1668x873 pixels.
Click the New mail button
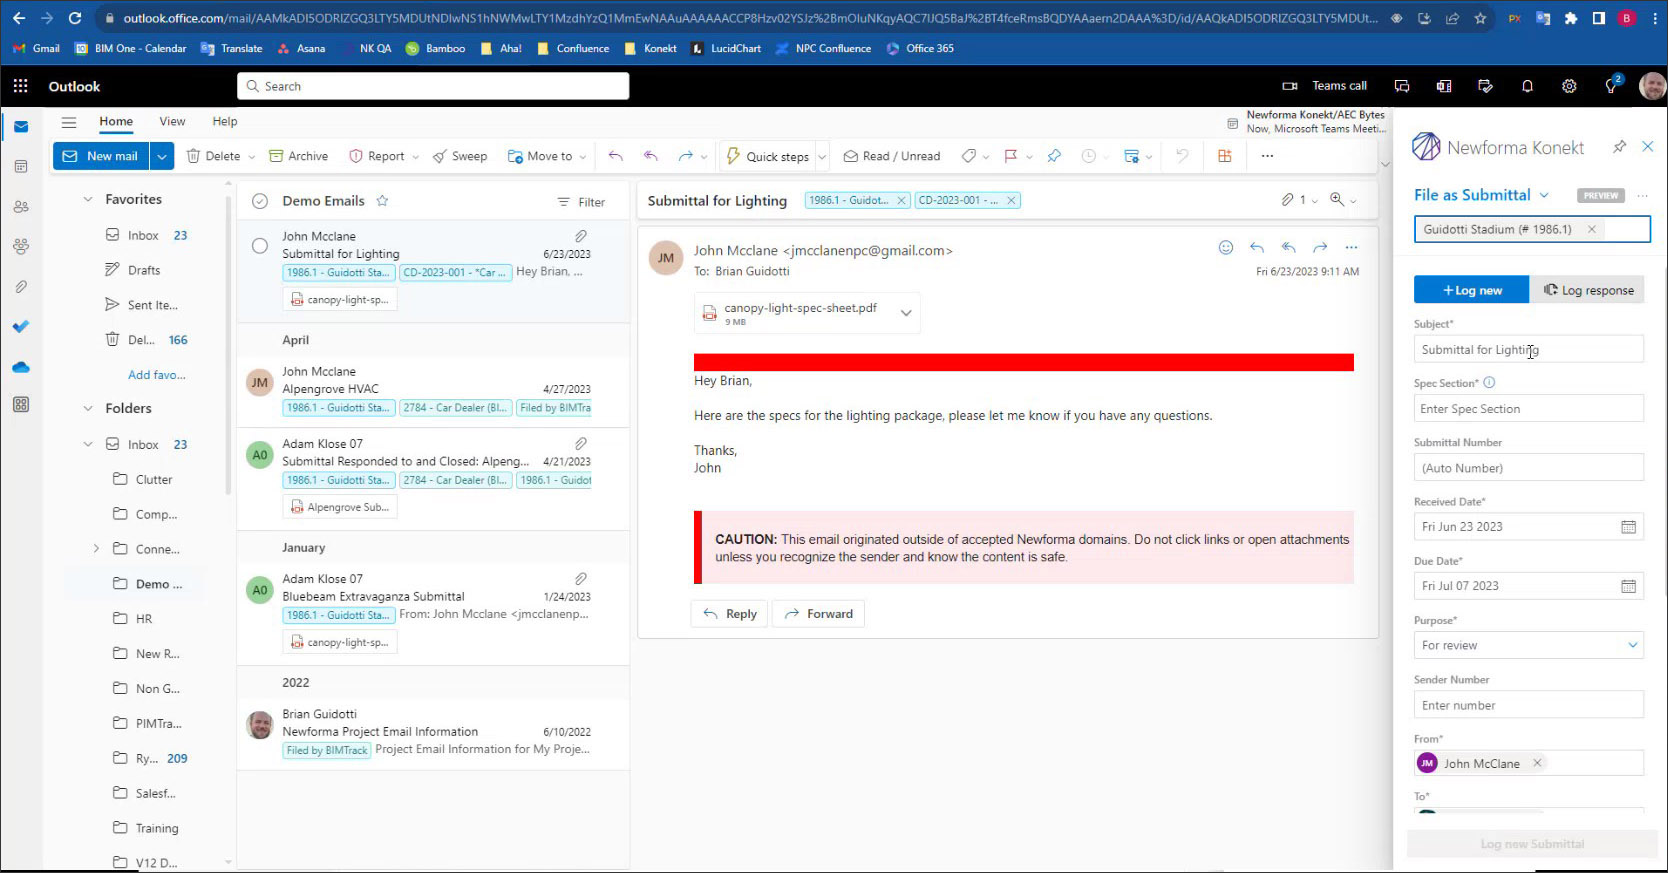coord(101,156)
